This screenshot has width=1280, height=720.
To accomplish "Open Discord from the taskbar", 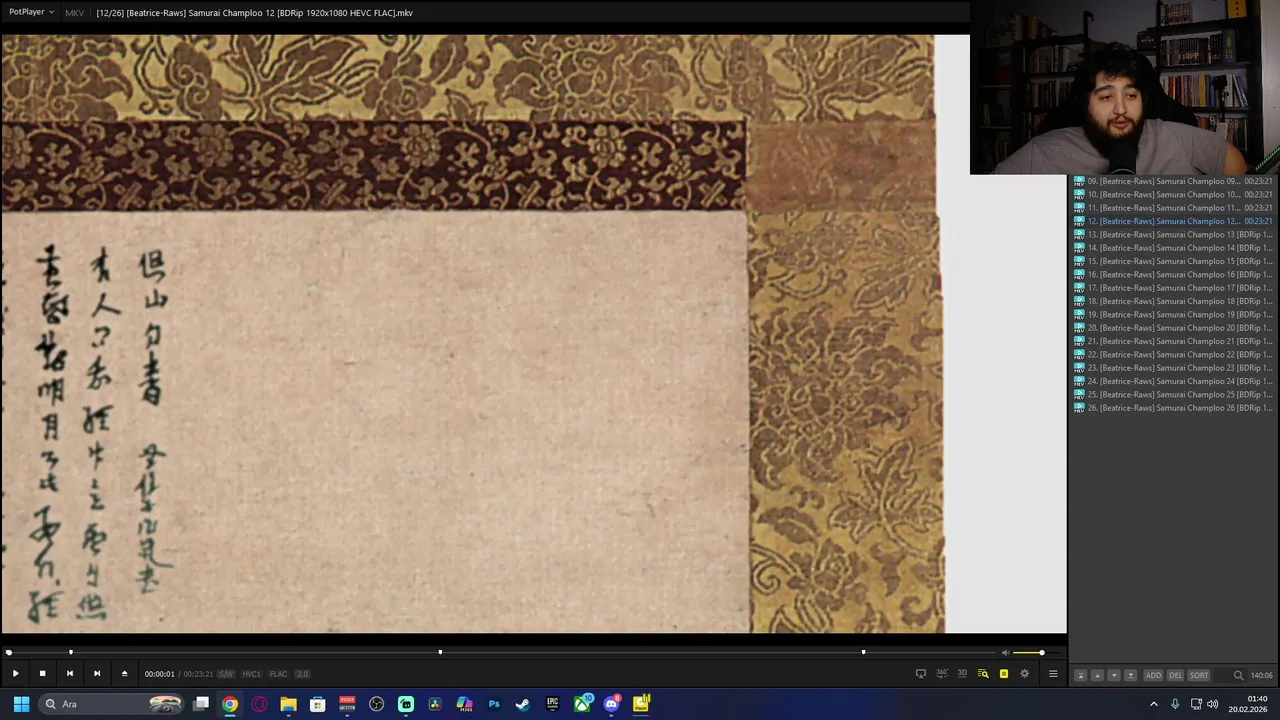I will pos(611,704).
